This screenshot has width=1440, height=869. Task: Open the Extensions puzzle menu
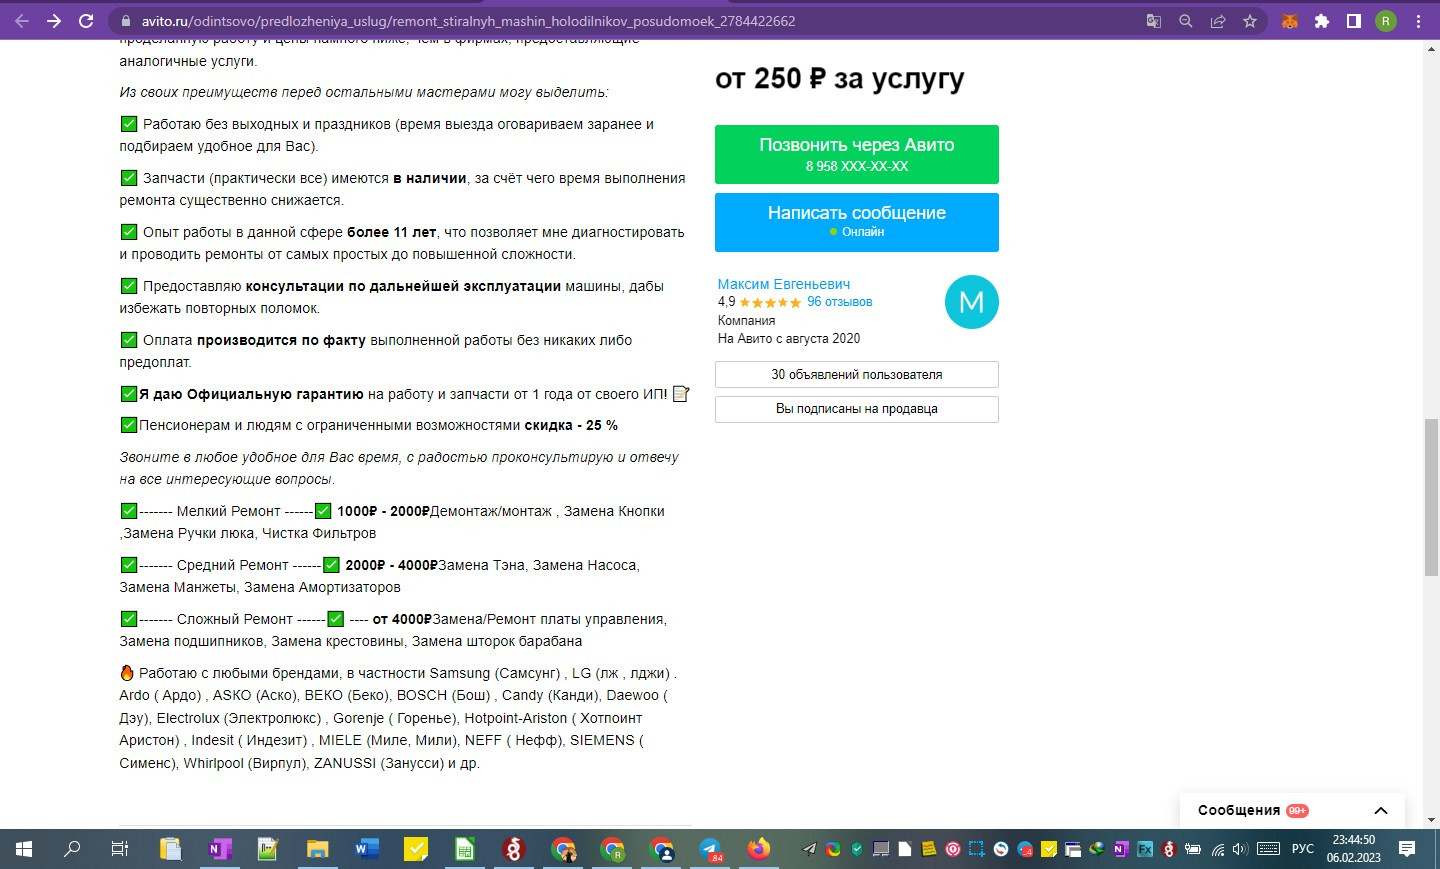coord(1322,21)
